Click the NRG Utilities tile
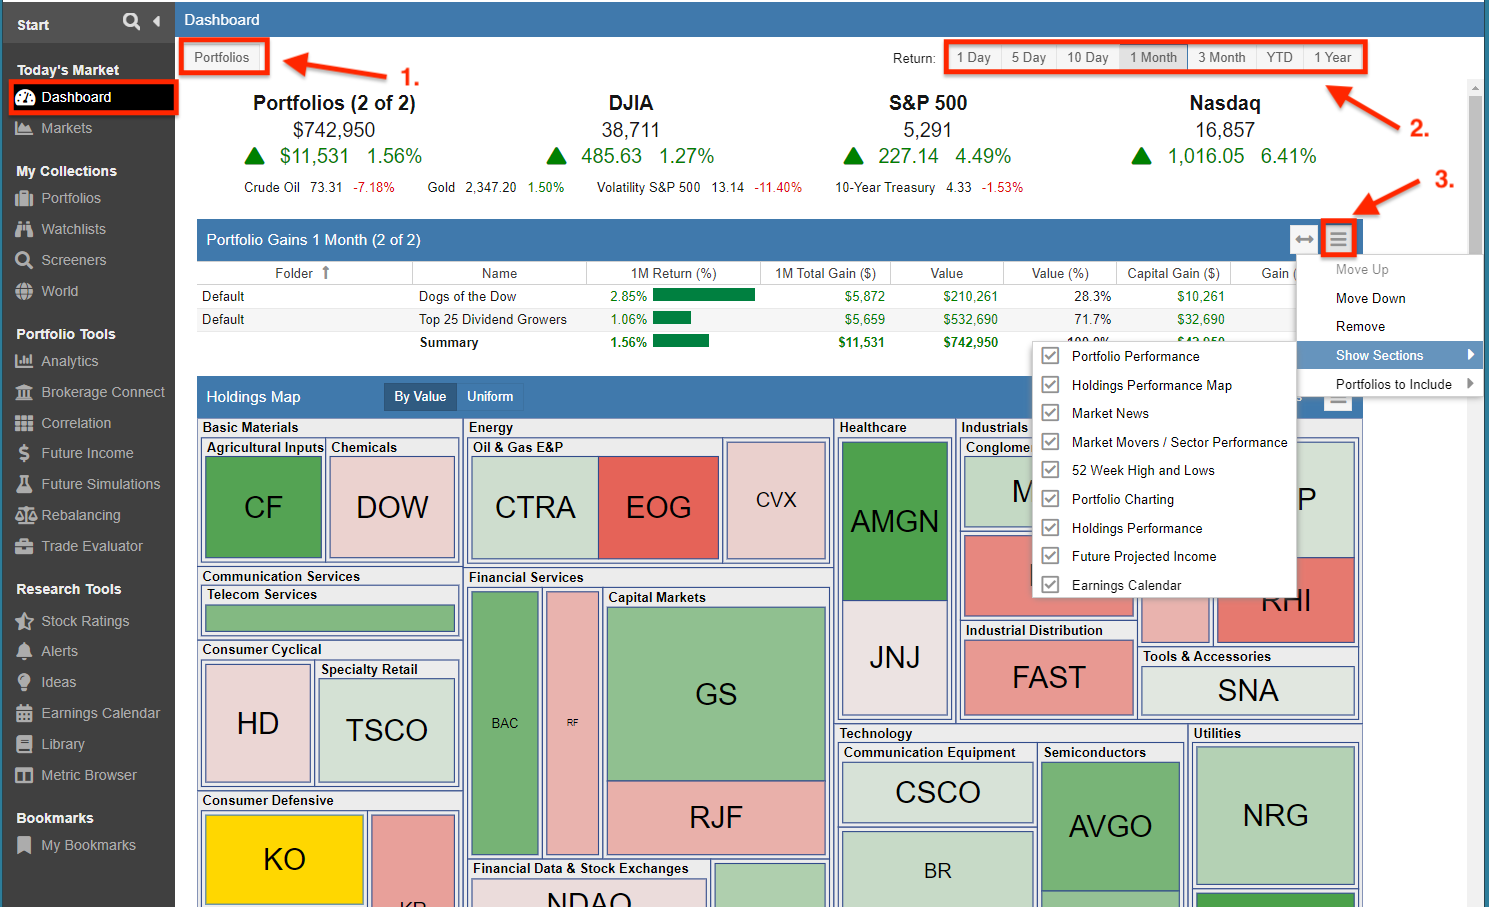This screenshot has width=1489, height=907. (1275, 815)
